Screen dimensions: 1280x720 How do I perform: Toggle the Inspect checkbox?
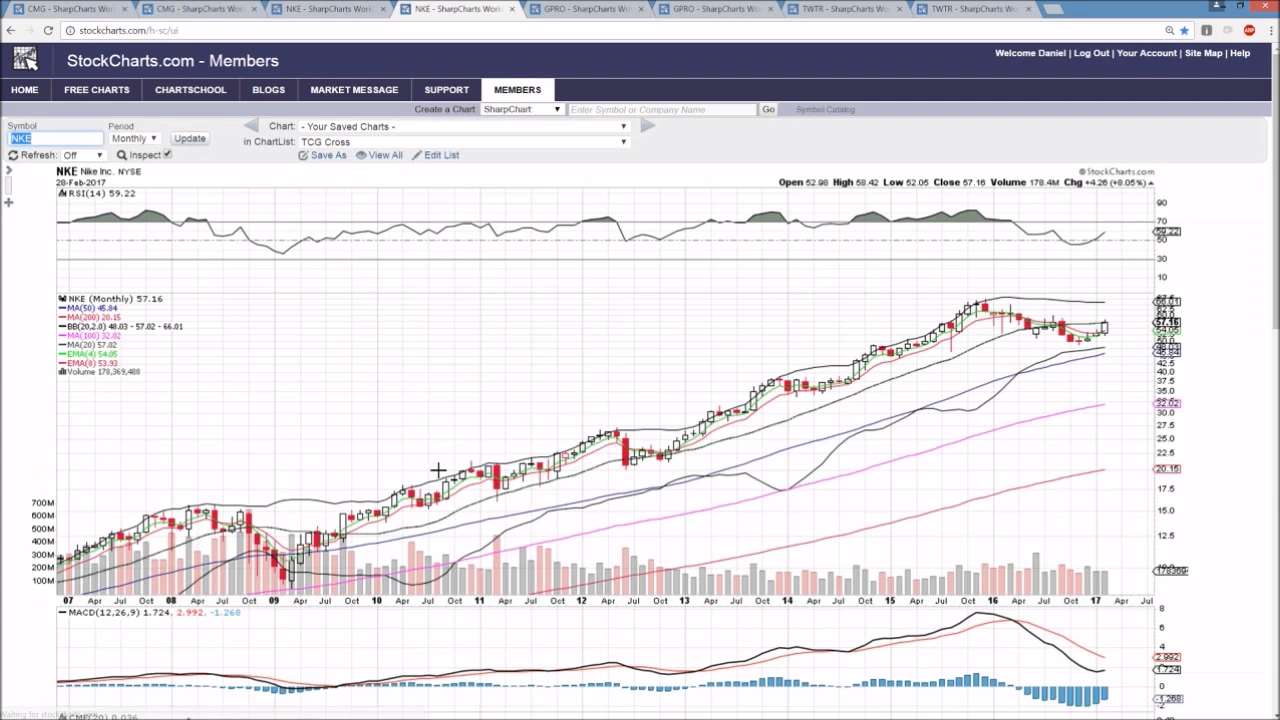(x=167, y=154)
